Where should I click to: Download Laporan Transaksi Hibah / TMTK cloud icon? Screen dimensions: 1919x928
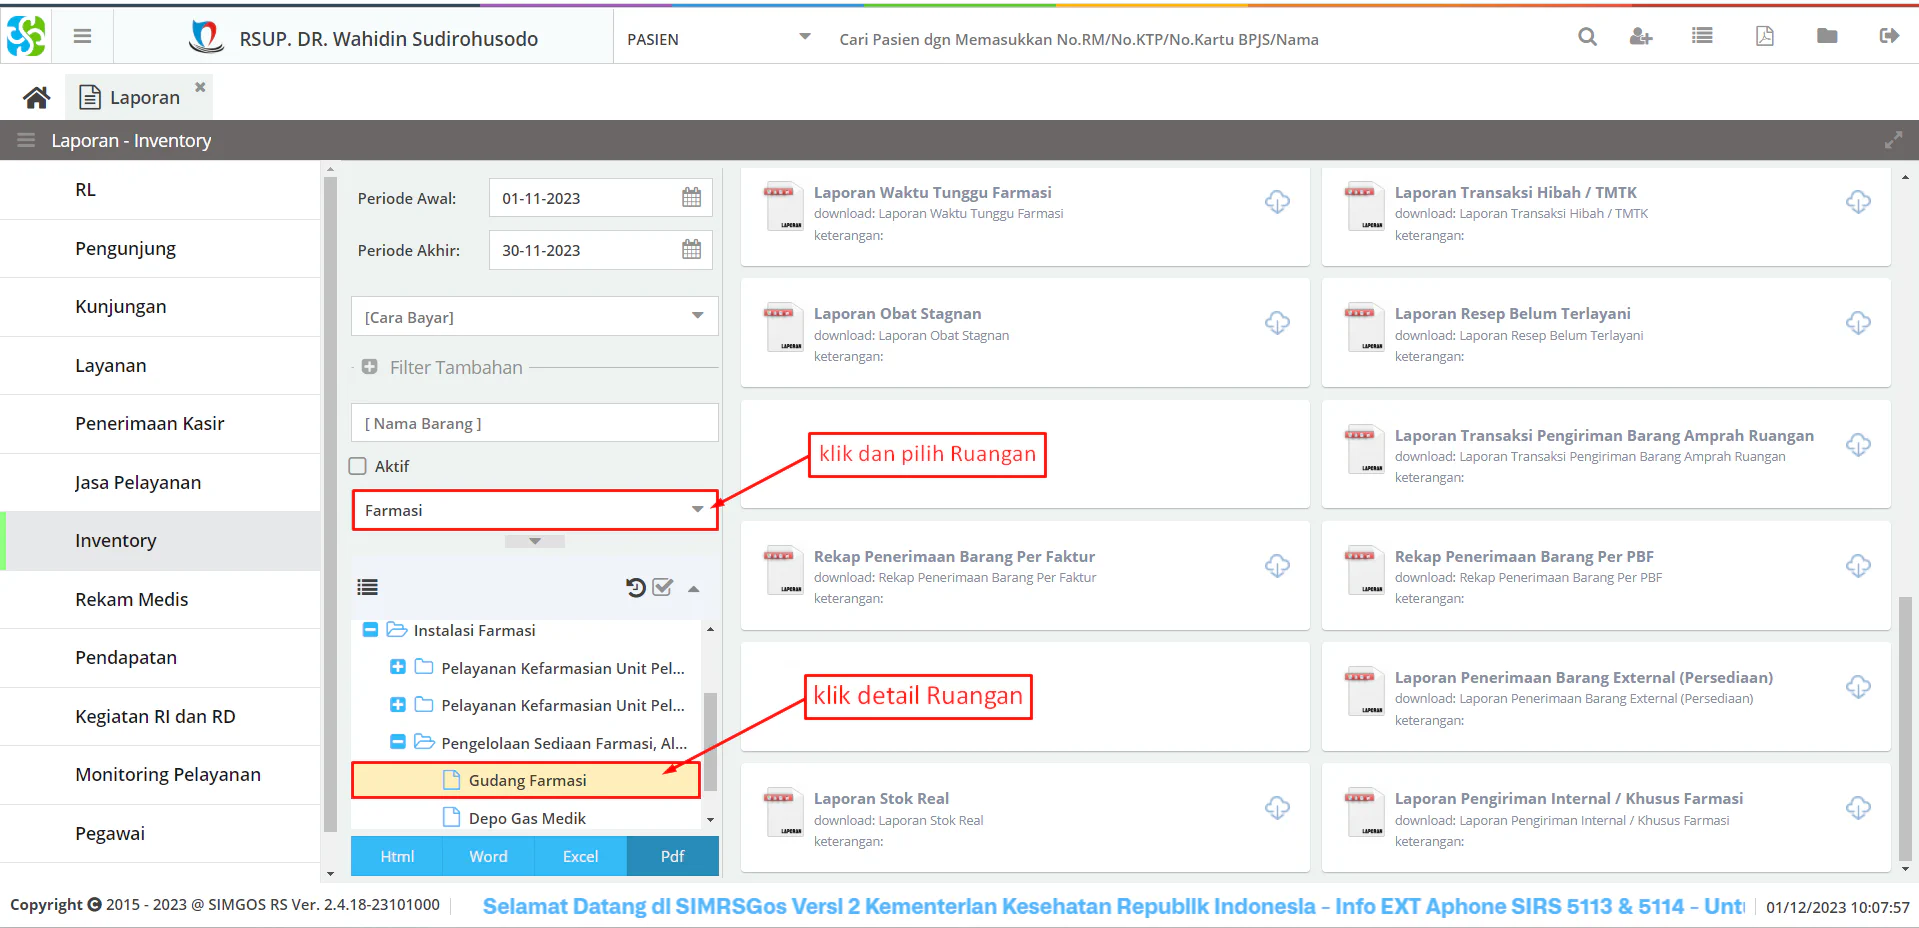click(x=1858, y=202)
